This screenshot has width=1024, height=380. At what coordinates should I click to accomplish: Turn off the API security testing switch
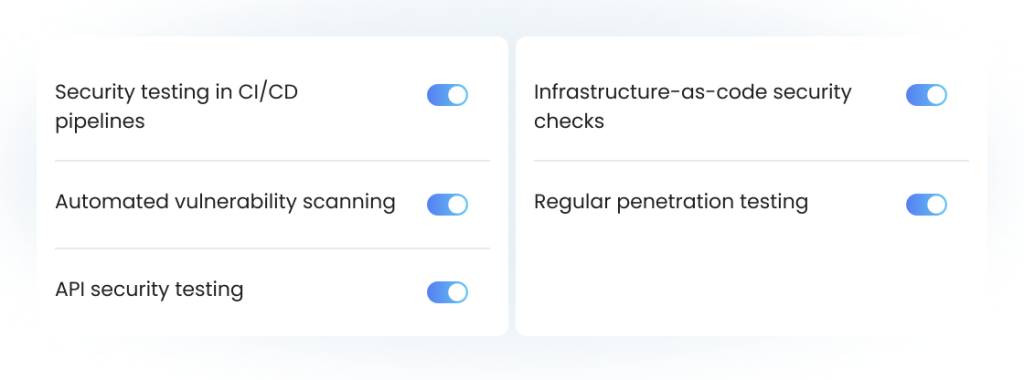point(447,292)
